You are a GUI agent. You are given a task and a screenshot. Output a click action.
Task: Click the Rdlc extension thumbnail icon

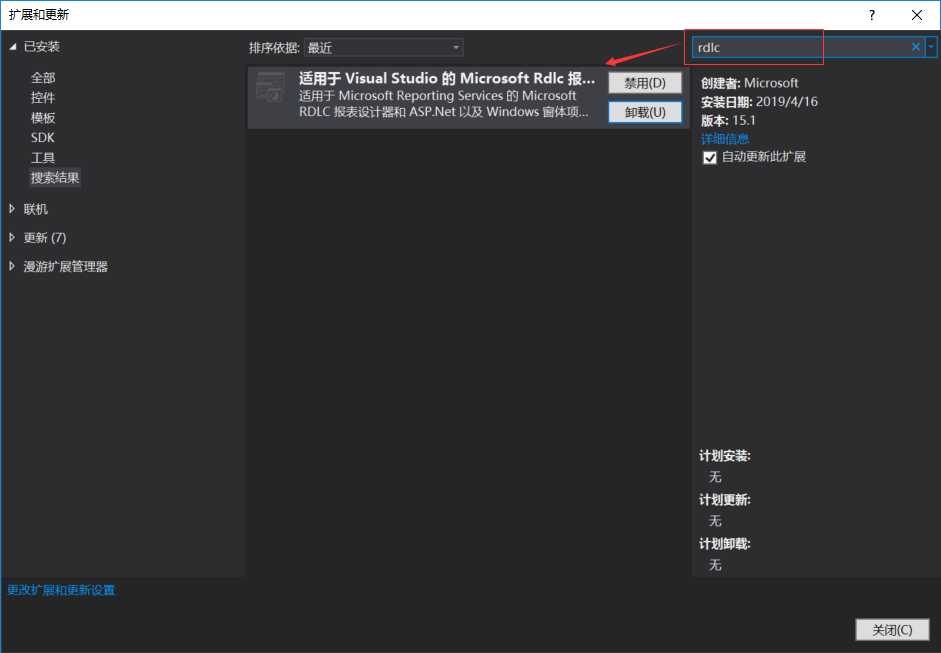pos(270,87)
